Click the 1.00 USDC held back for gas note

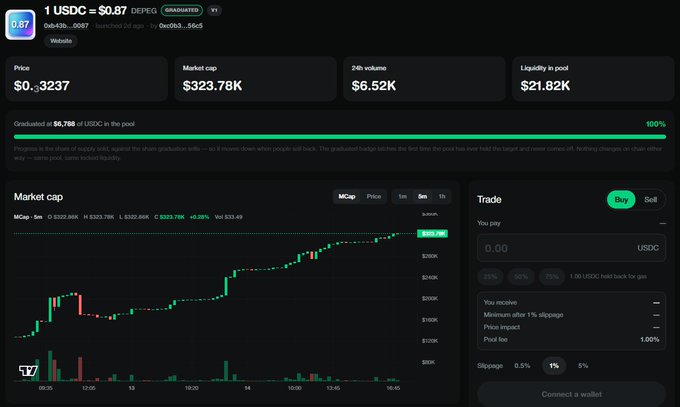[608, 276]
